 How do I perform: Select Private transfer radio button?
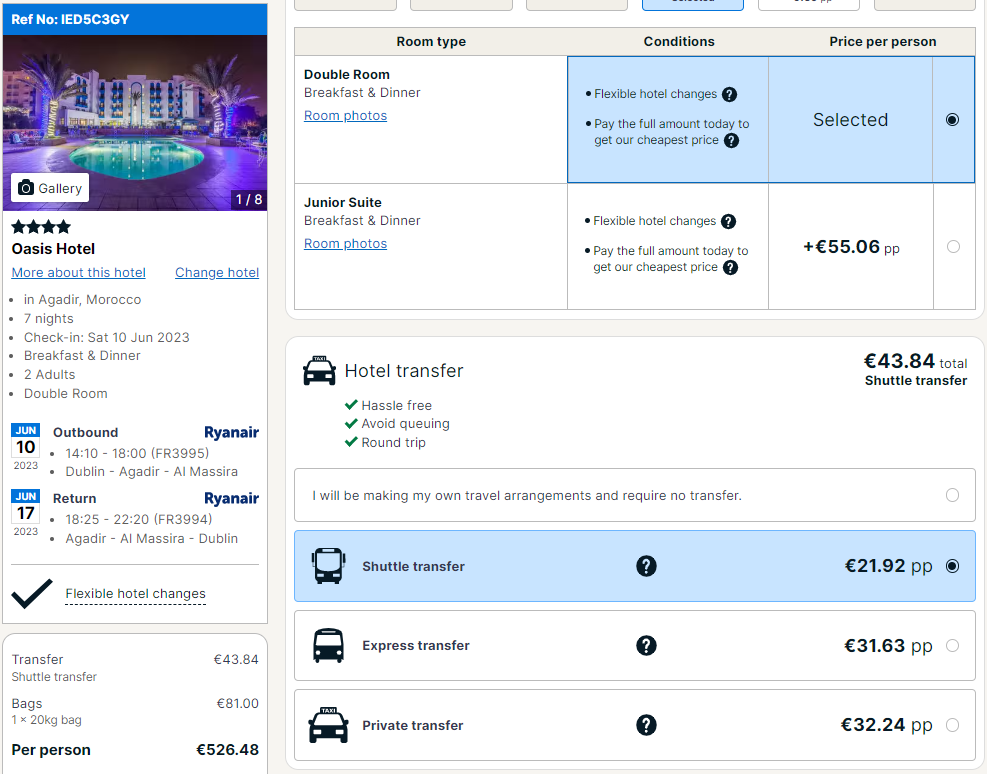coord(952,725)
